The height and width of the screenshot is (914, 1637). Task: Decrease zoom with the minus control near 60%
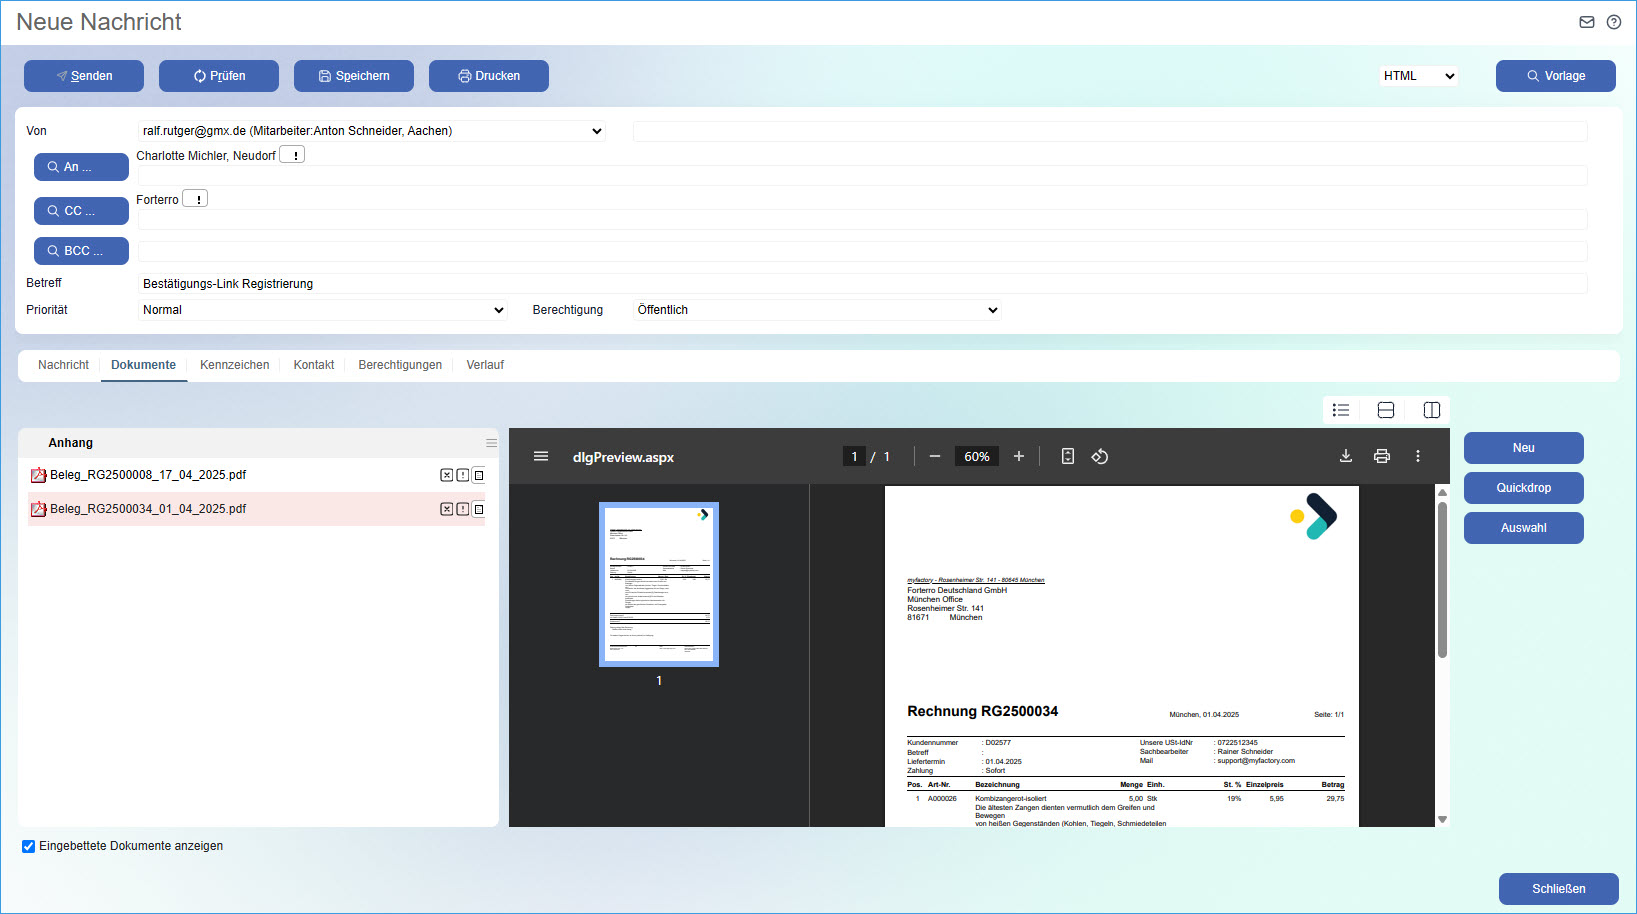(934, 455)
